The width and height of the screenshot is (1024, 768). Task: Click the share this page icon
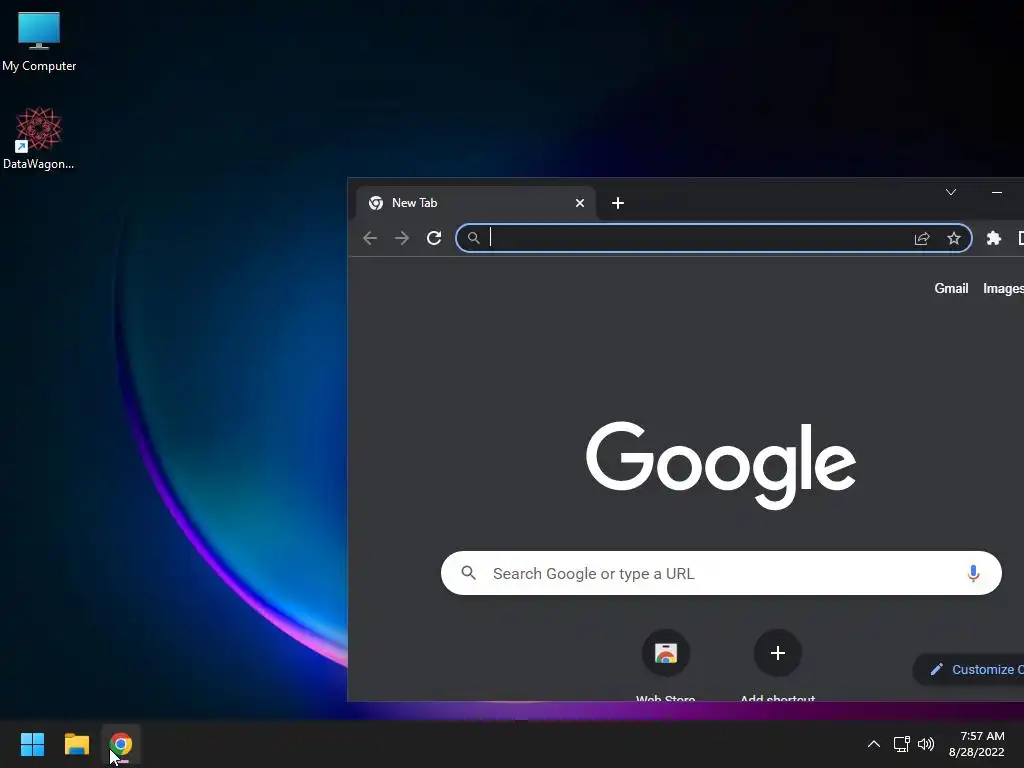(921, 238)
